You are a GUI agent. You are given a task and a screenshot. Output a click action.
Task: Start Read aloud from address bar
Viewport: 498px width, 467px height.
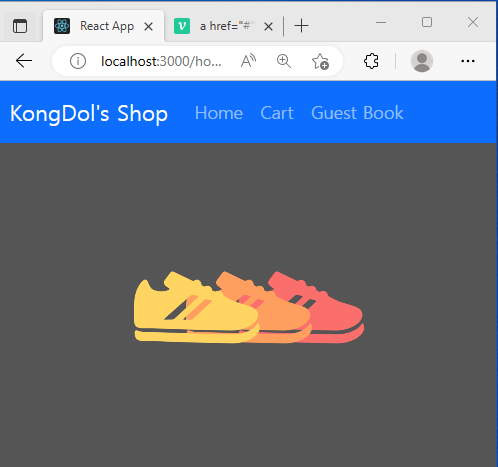coord(248,61)
